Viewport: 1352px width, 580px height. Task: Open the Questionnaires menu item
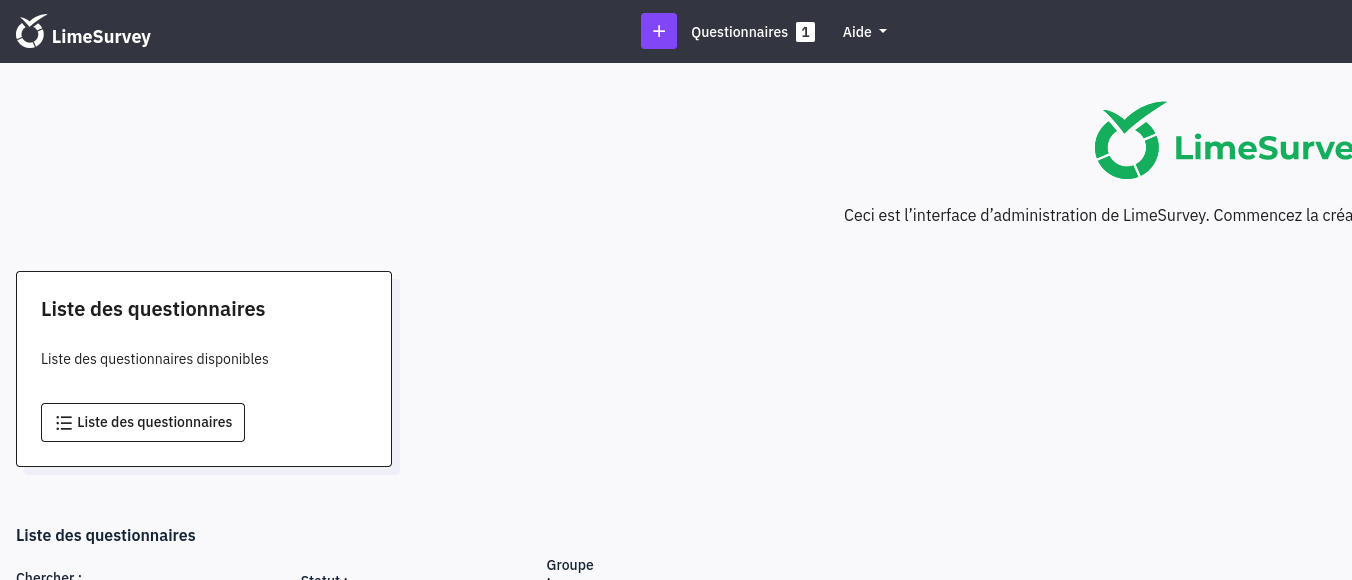739,32
